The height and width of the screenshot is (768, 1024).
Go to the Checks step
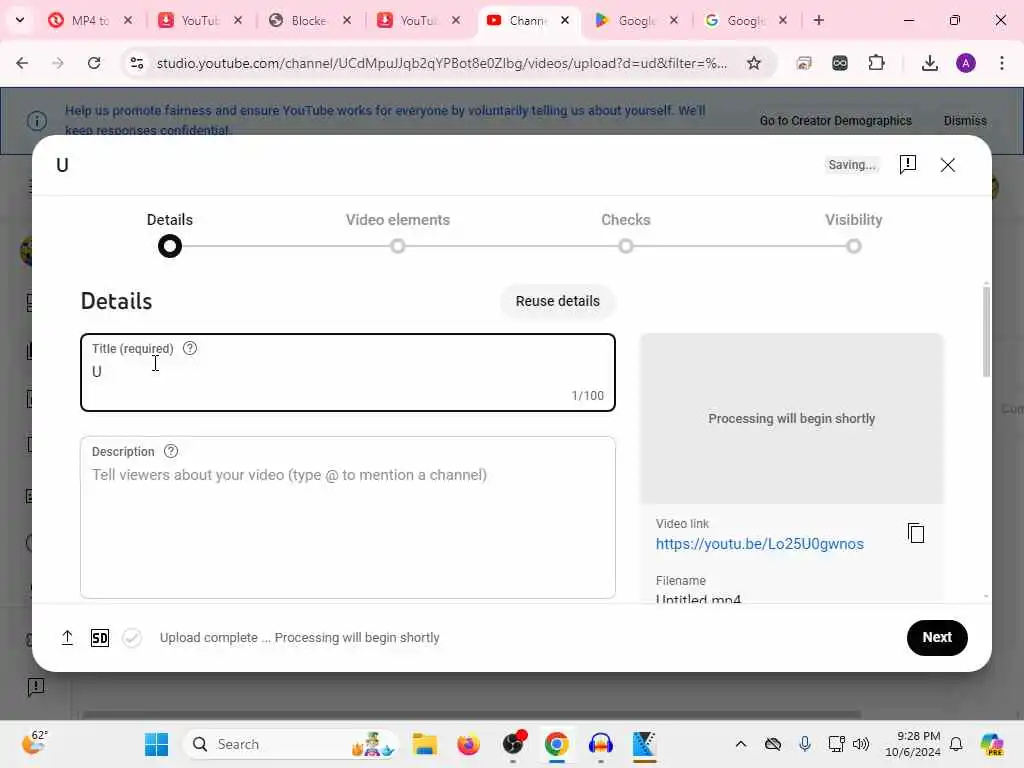[626, 232]
